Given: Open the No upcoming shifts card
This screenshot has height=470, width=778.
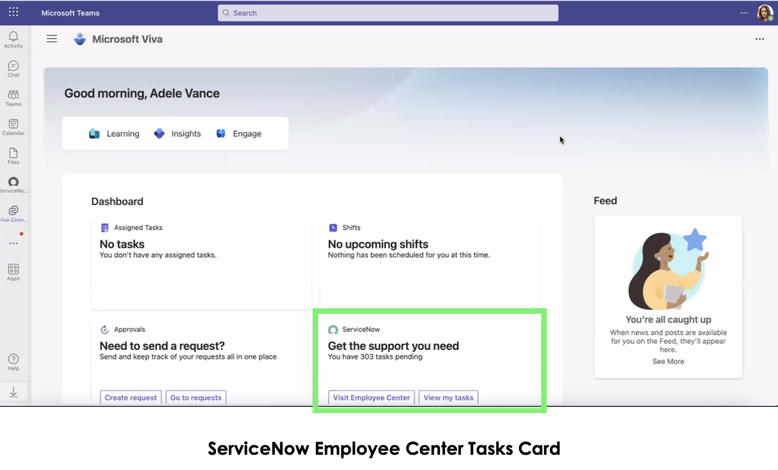Looking at the screenshot, I should pos(430,265).
